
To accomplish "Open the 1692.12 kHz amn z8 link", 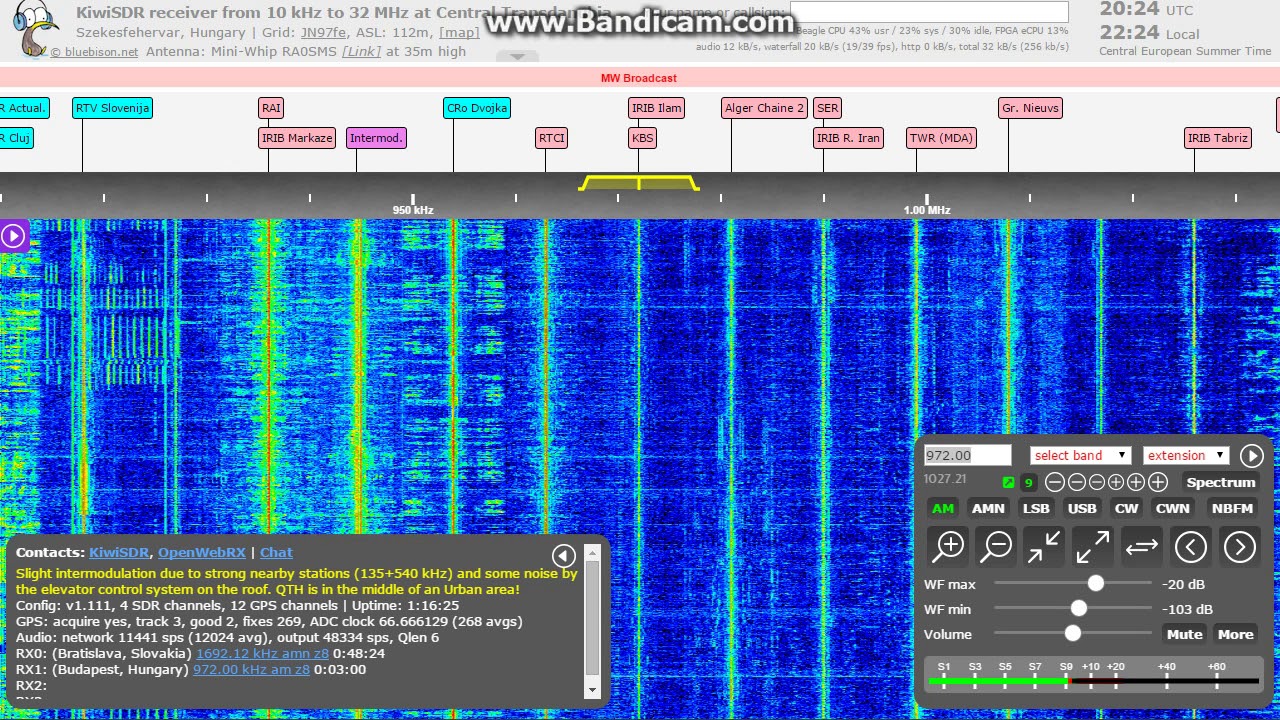I will [x=262, y=653].
